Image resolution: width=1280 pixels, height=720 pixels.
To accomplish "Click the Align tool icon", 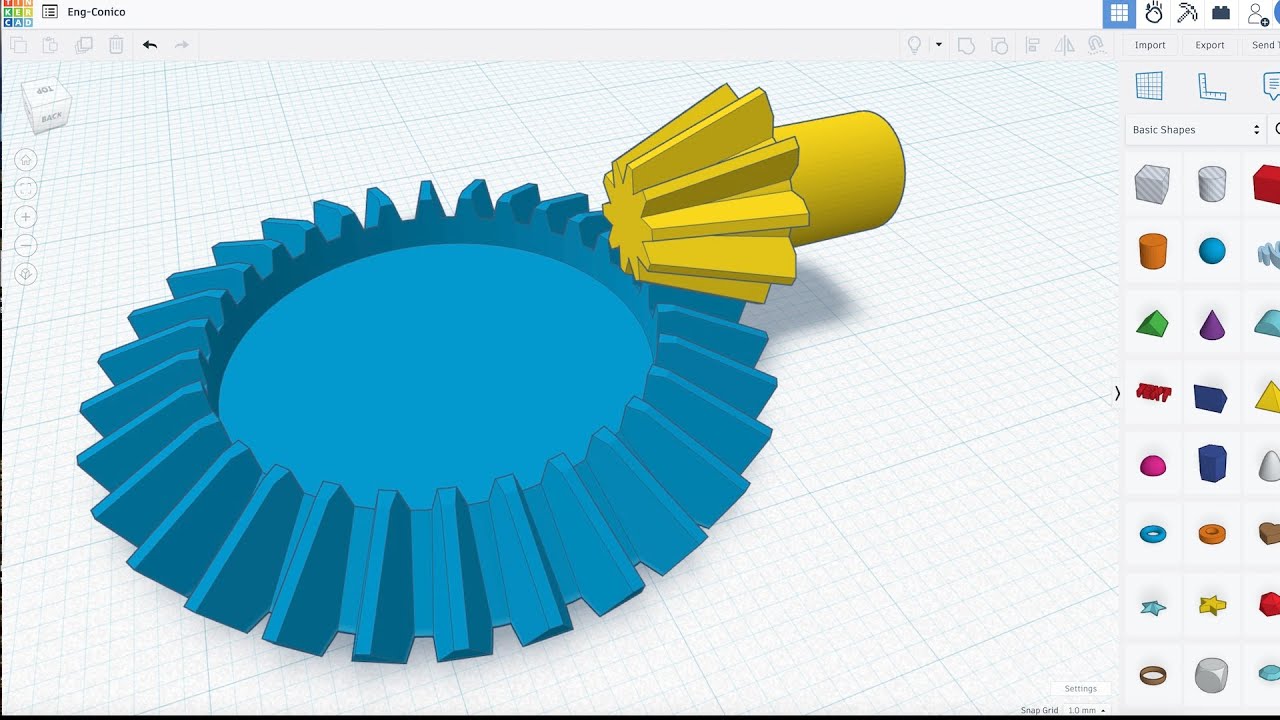I will click(1033, 45).
